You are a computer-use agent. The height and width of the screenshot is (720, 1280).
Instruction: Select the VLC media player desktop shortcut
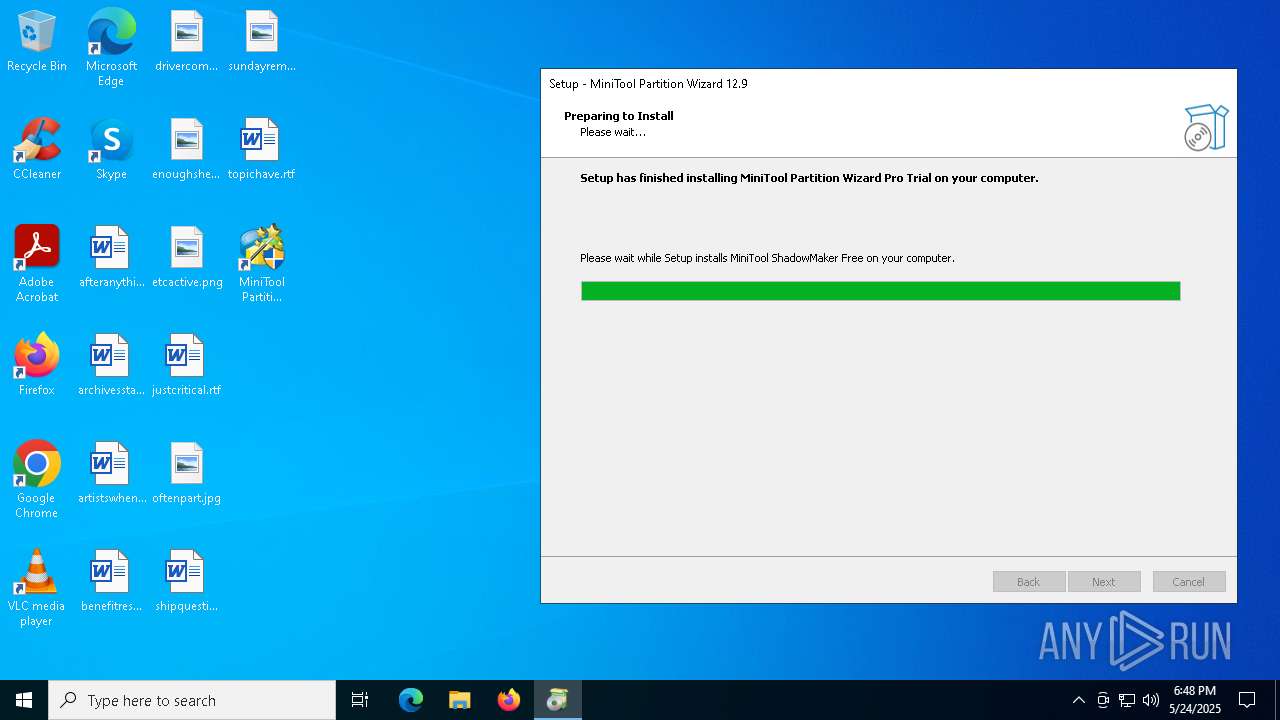pyautogui.click(x=37, y=588)
